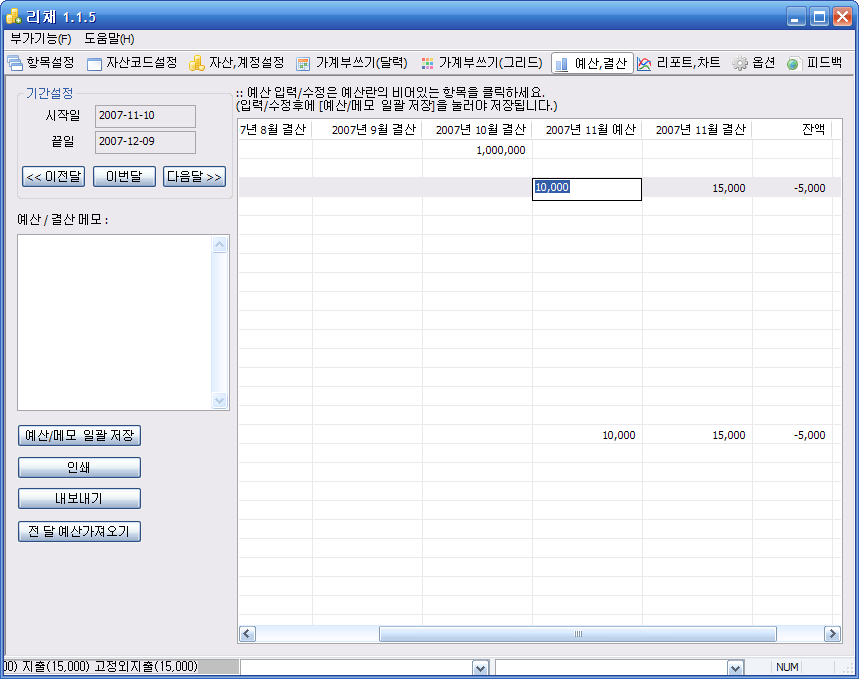Click the 시작일 date field
Screen dimensions: 859x679
145,115
